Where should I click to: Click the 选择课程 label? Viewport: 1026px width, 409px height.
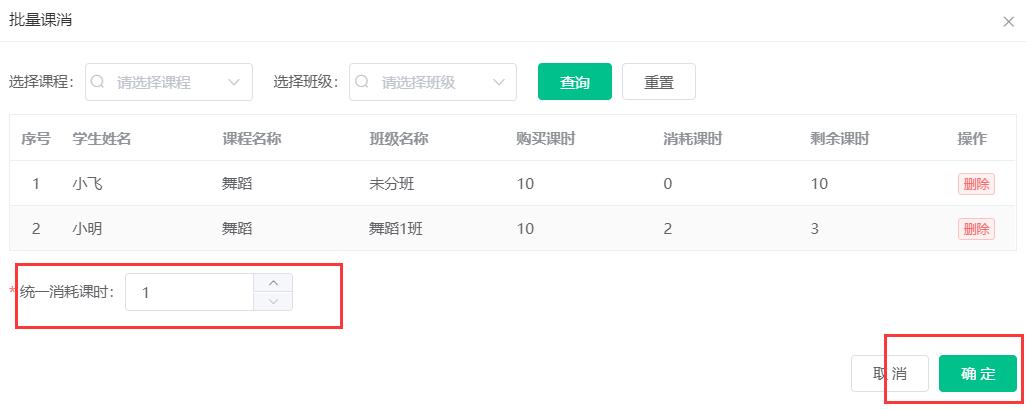click(42, 82)
